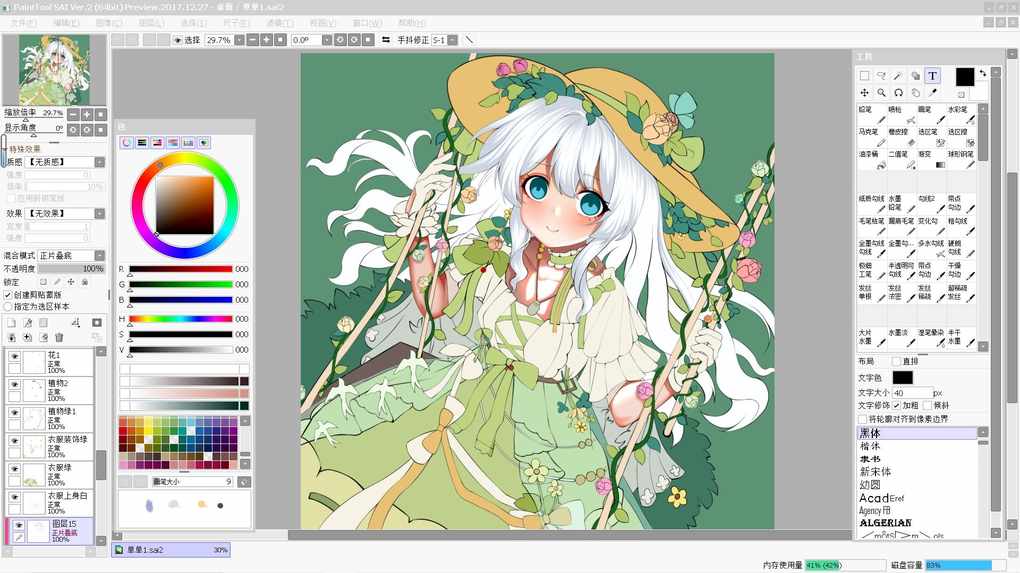Image resolution: width=1020 pixels, height=573 pixels.
Task: Open the 效果 effect dropdown
Action: [x=100, y=213]
